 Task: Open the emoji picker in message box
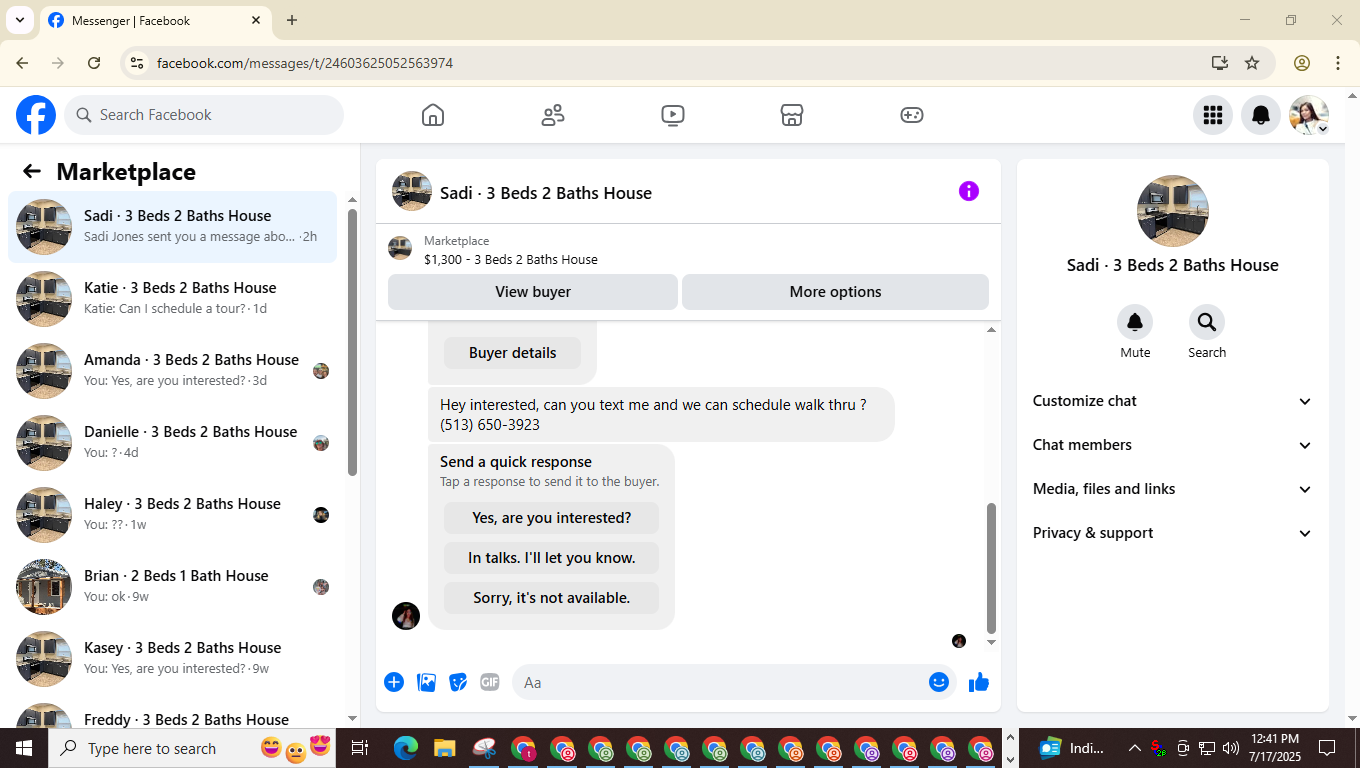click(939, 682)
